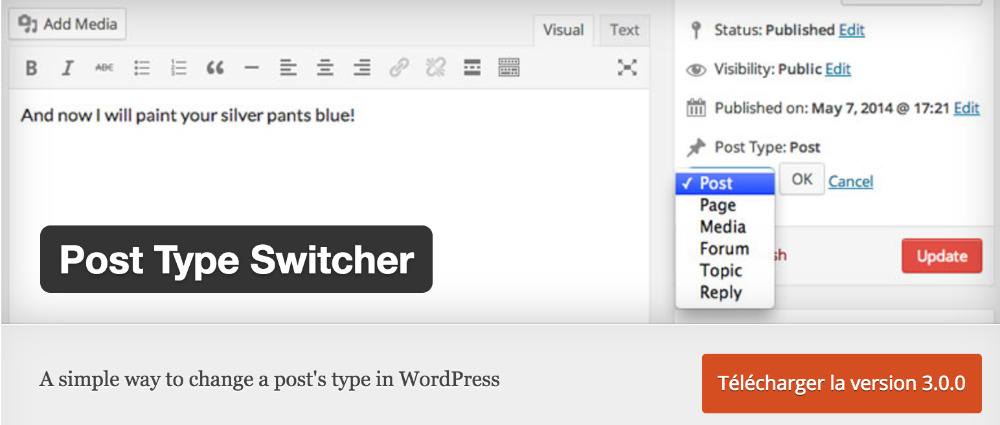Switch to the Text editor tab

pos(624,31)
